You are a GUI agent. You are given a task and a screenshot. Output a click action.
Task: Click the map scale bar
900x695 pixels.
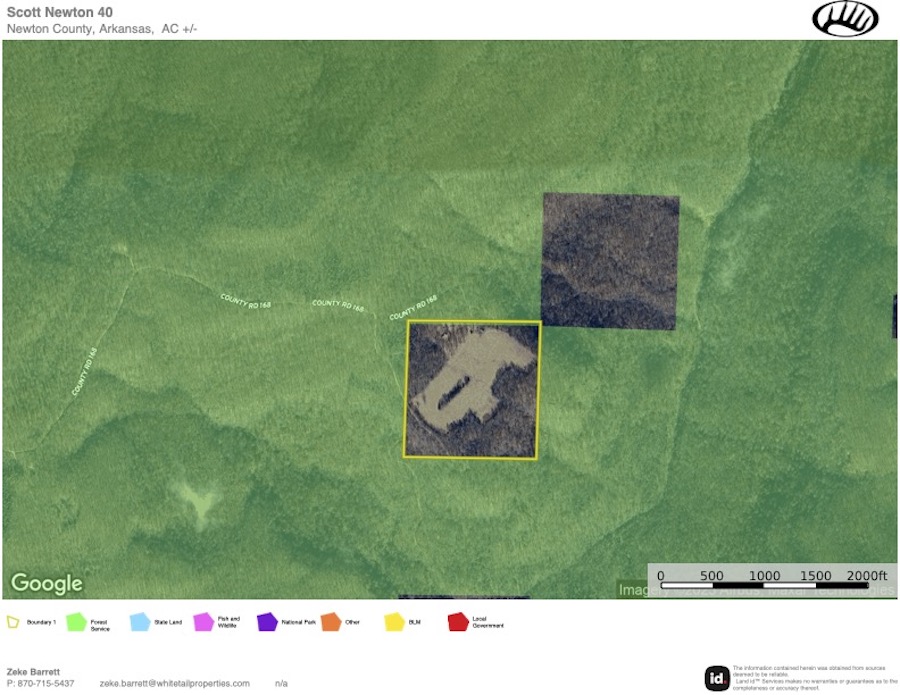tap(764, 585)
